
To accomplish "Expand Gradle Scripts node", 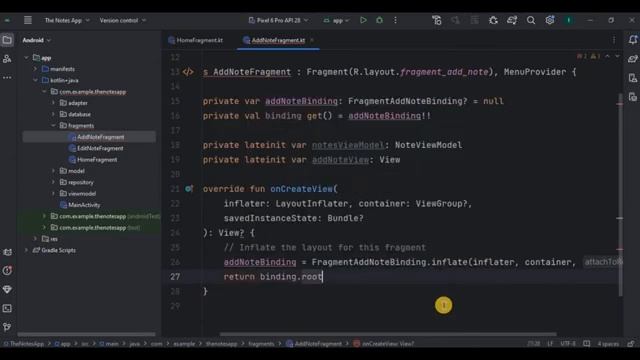I will (x=27, y=250).
